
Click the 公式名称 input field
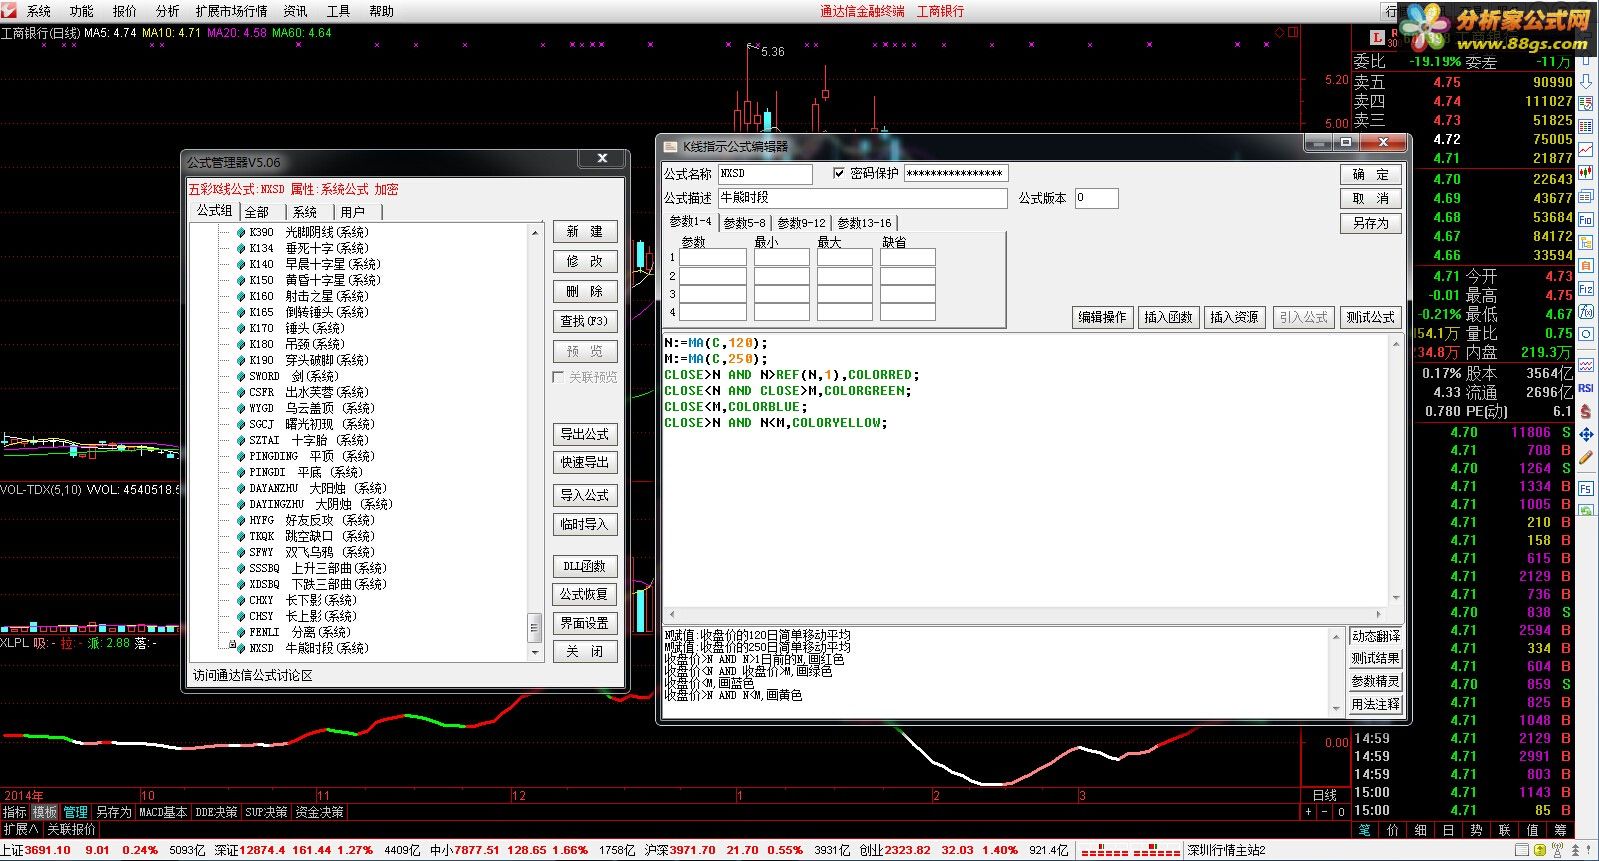(765, 173)
